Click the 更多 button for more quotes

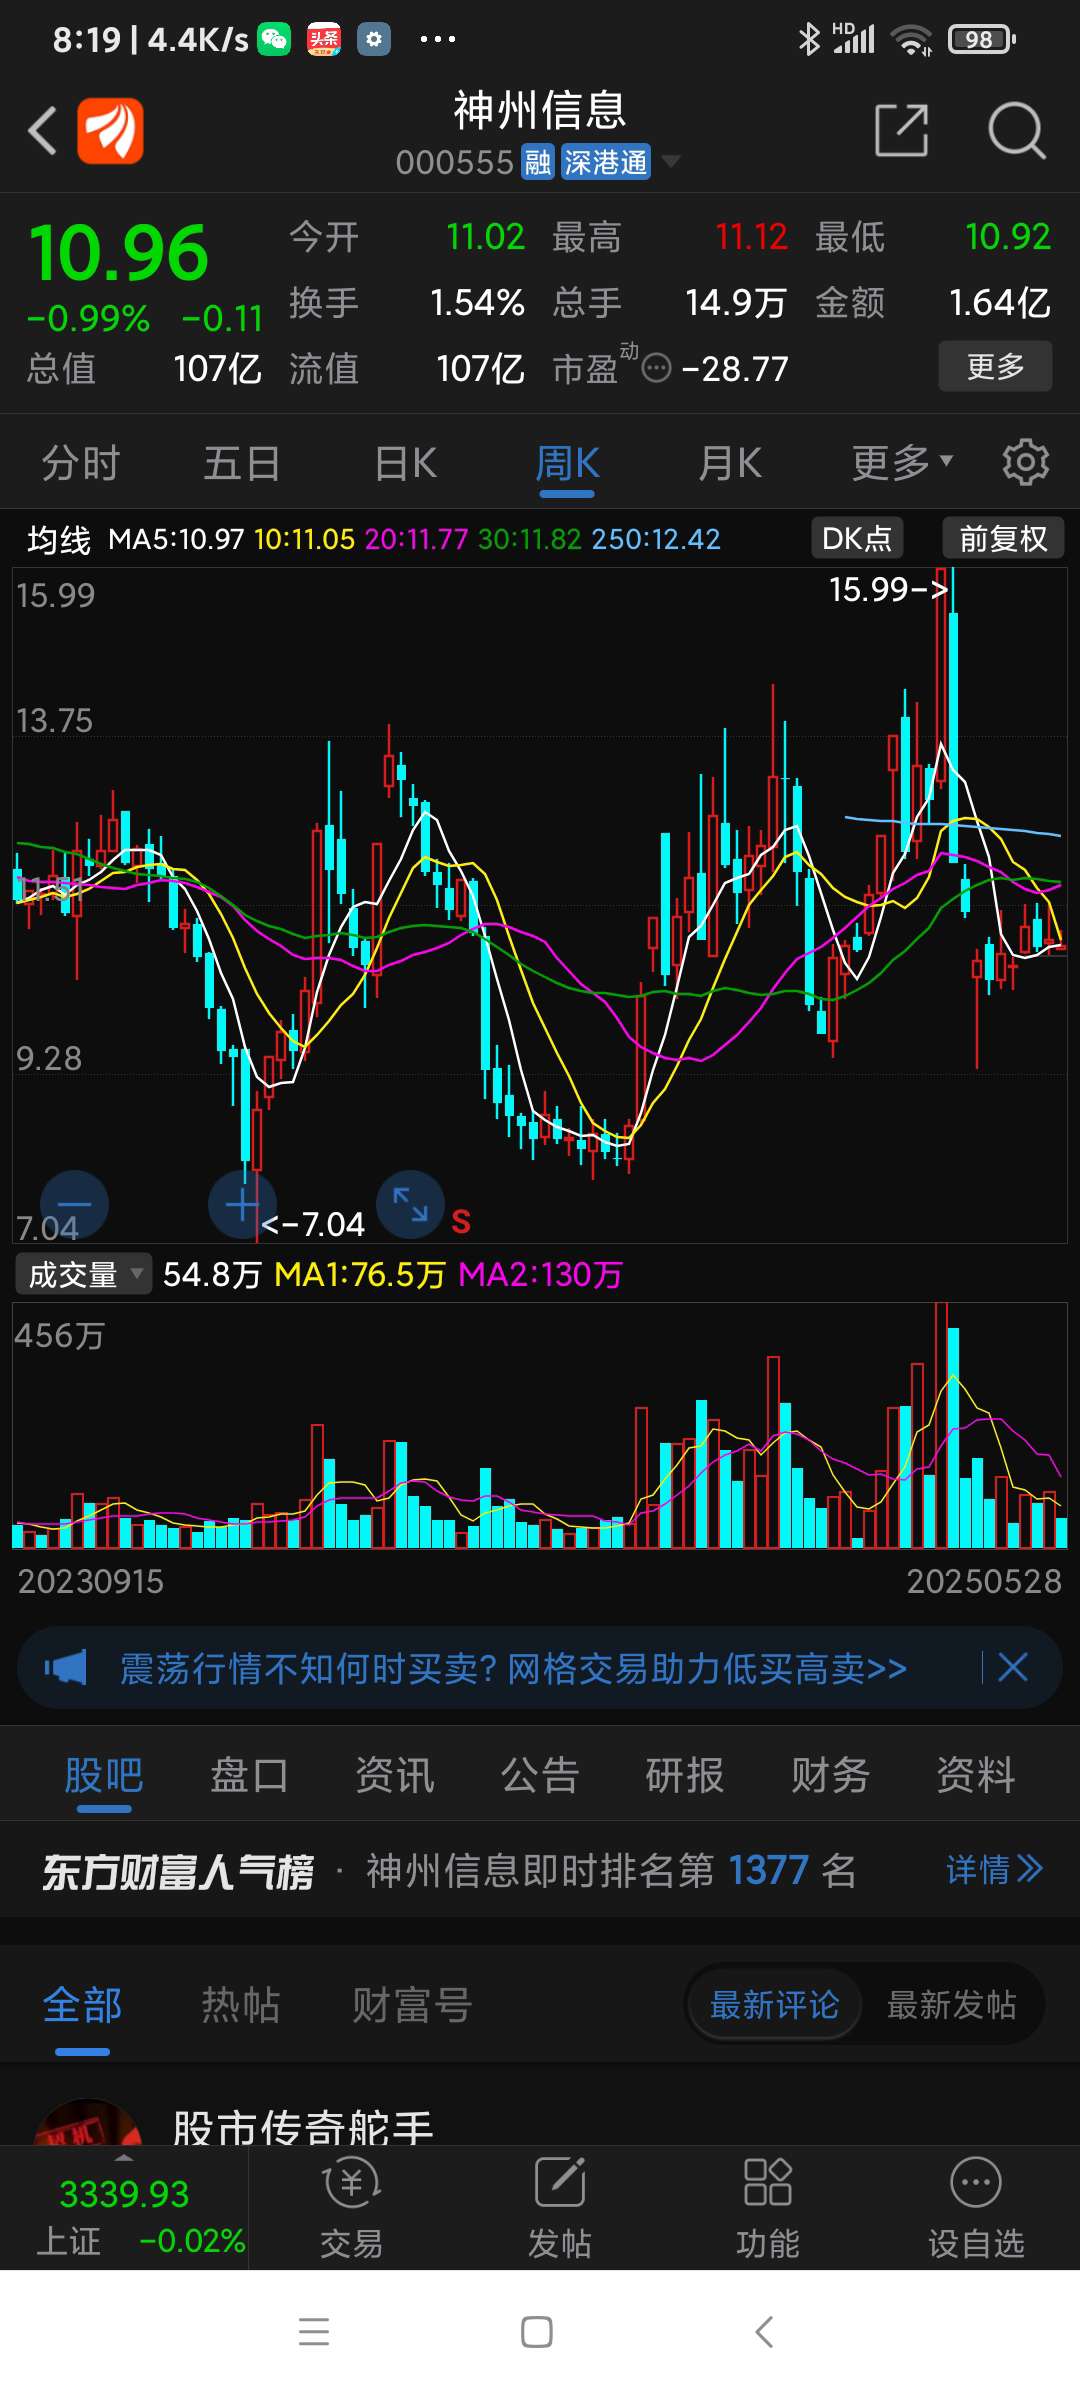pos(995,366)
